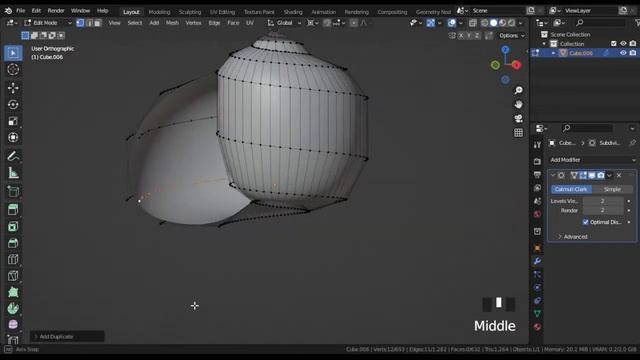The width and height of the screenshot is (640, 360).
Task: Select the Annotate tool
Action: tap(13, 156)
